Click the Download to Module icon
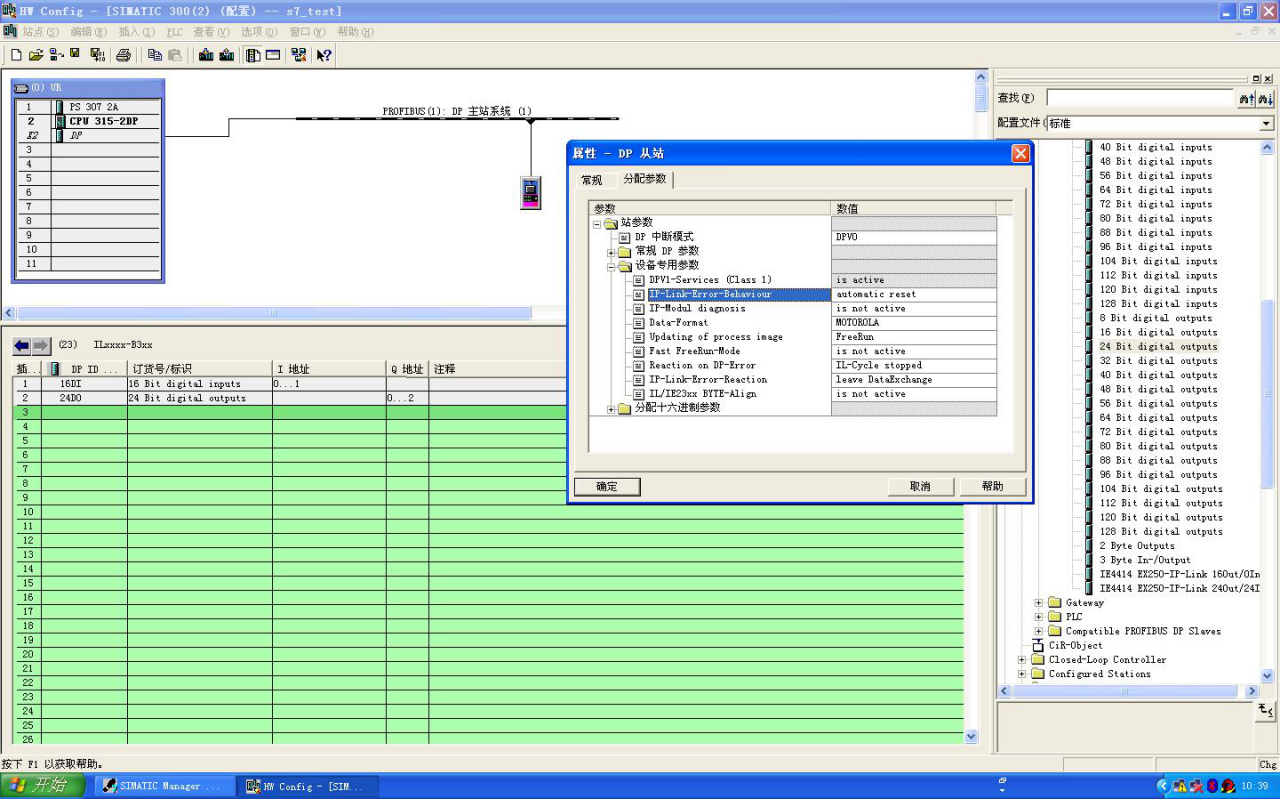The image size is (1280, 799). click(206, 55)
